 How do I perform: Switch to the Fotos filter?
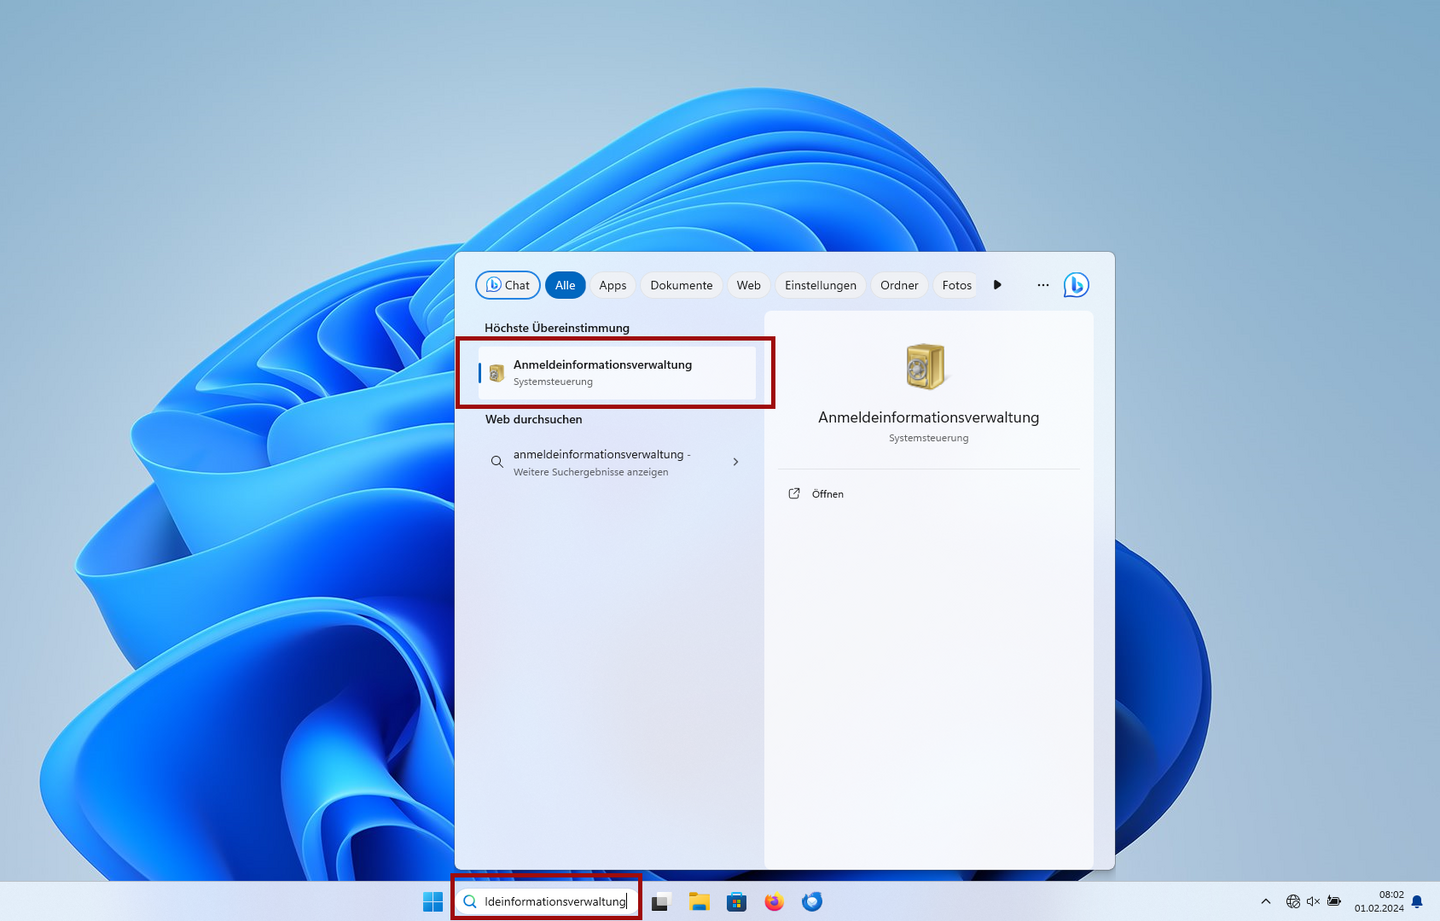point(957,285)
